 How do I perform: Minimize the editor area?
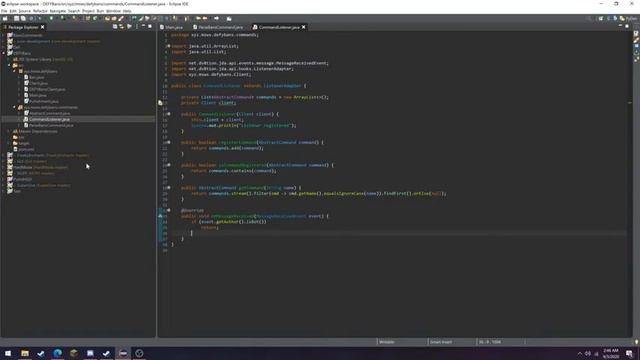click(620, 26)
